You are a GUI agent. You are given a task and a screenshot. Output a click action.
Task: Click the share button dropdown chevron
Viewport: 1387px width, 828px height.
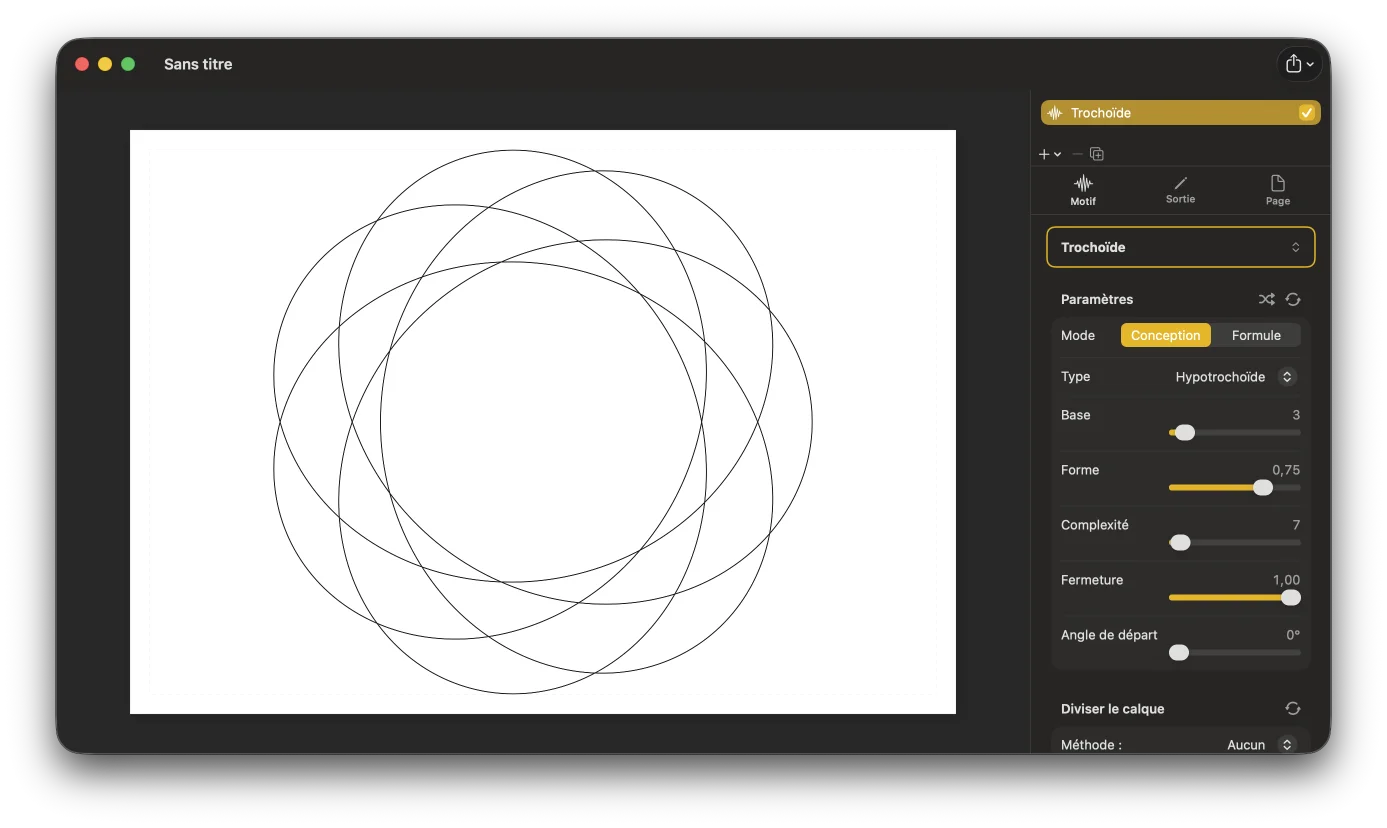point(1311,65)
